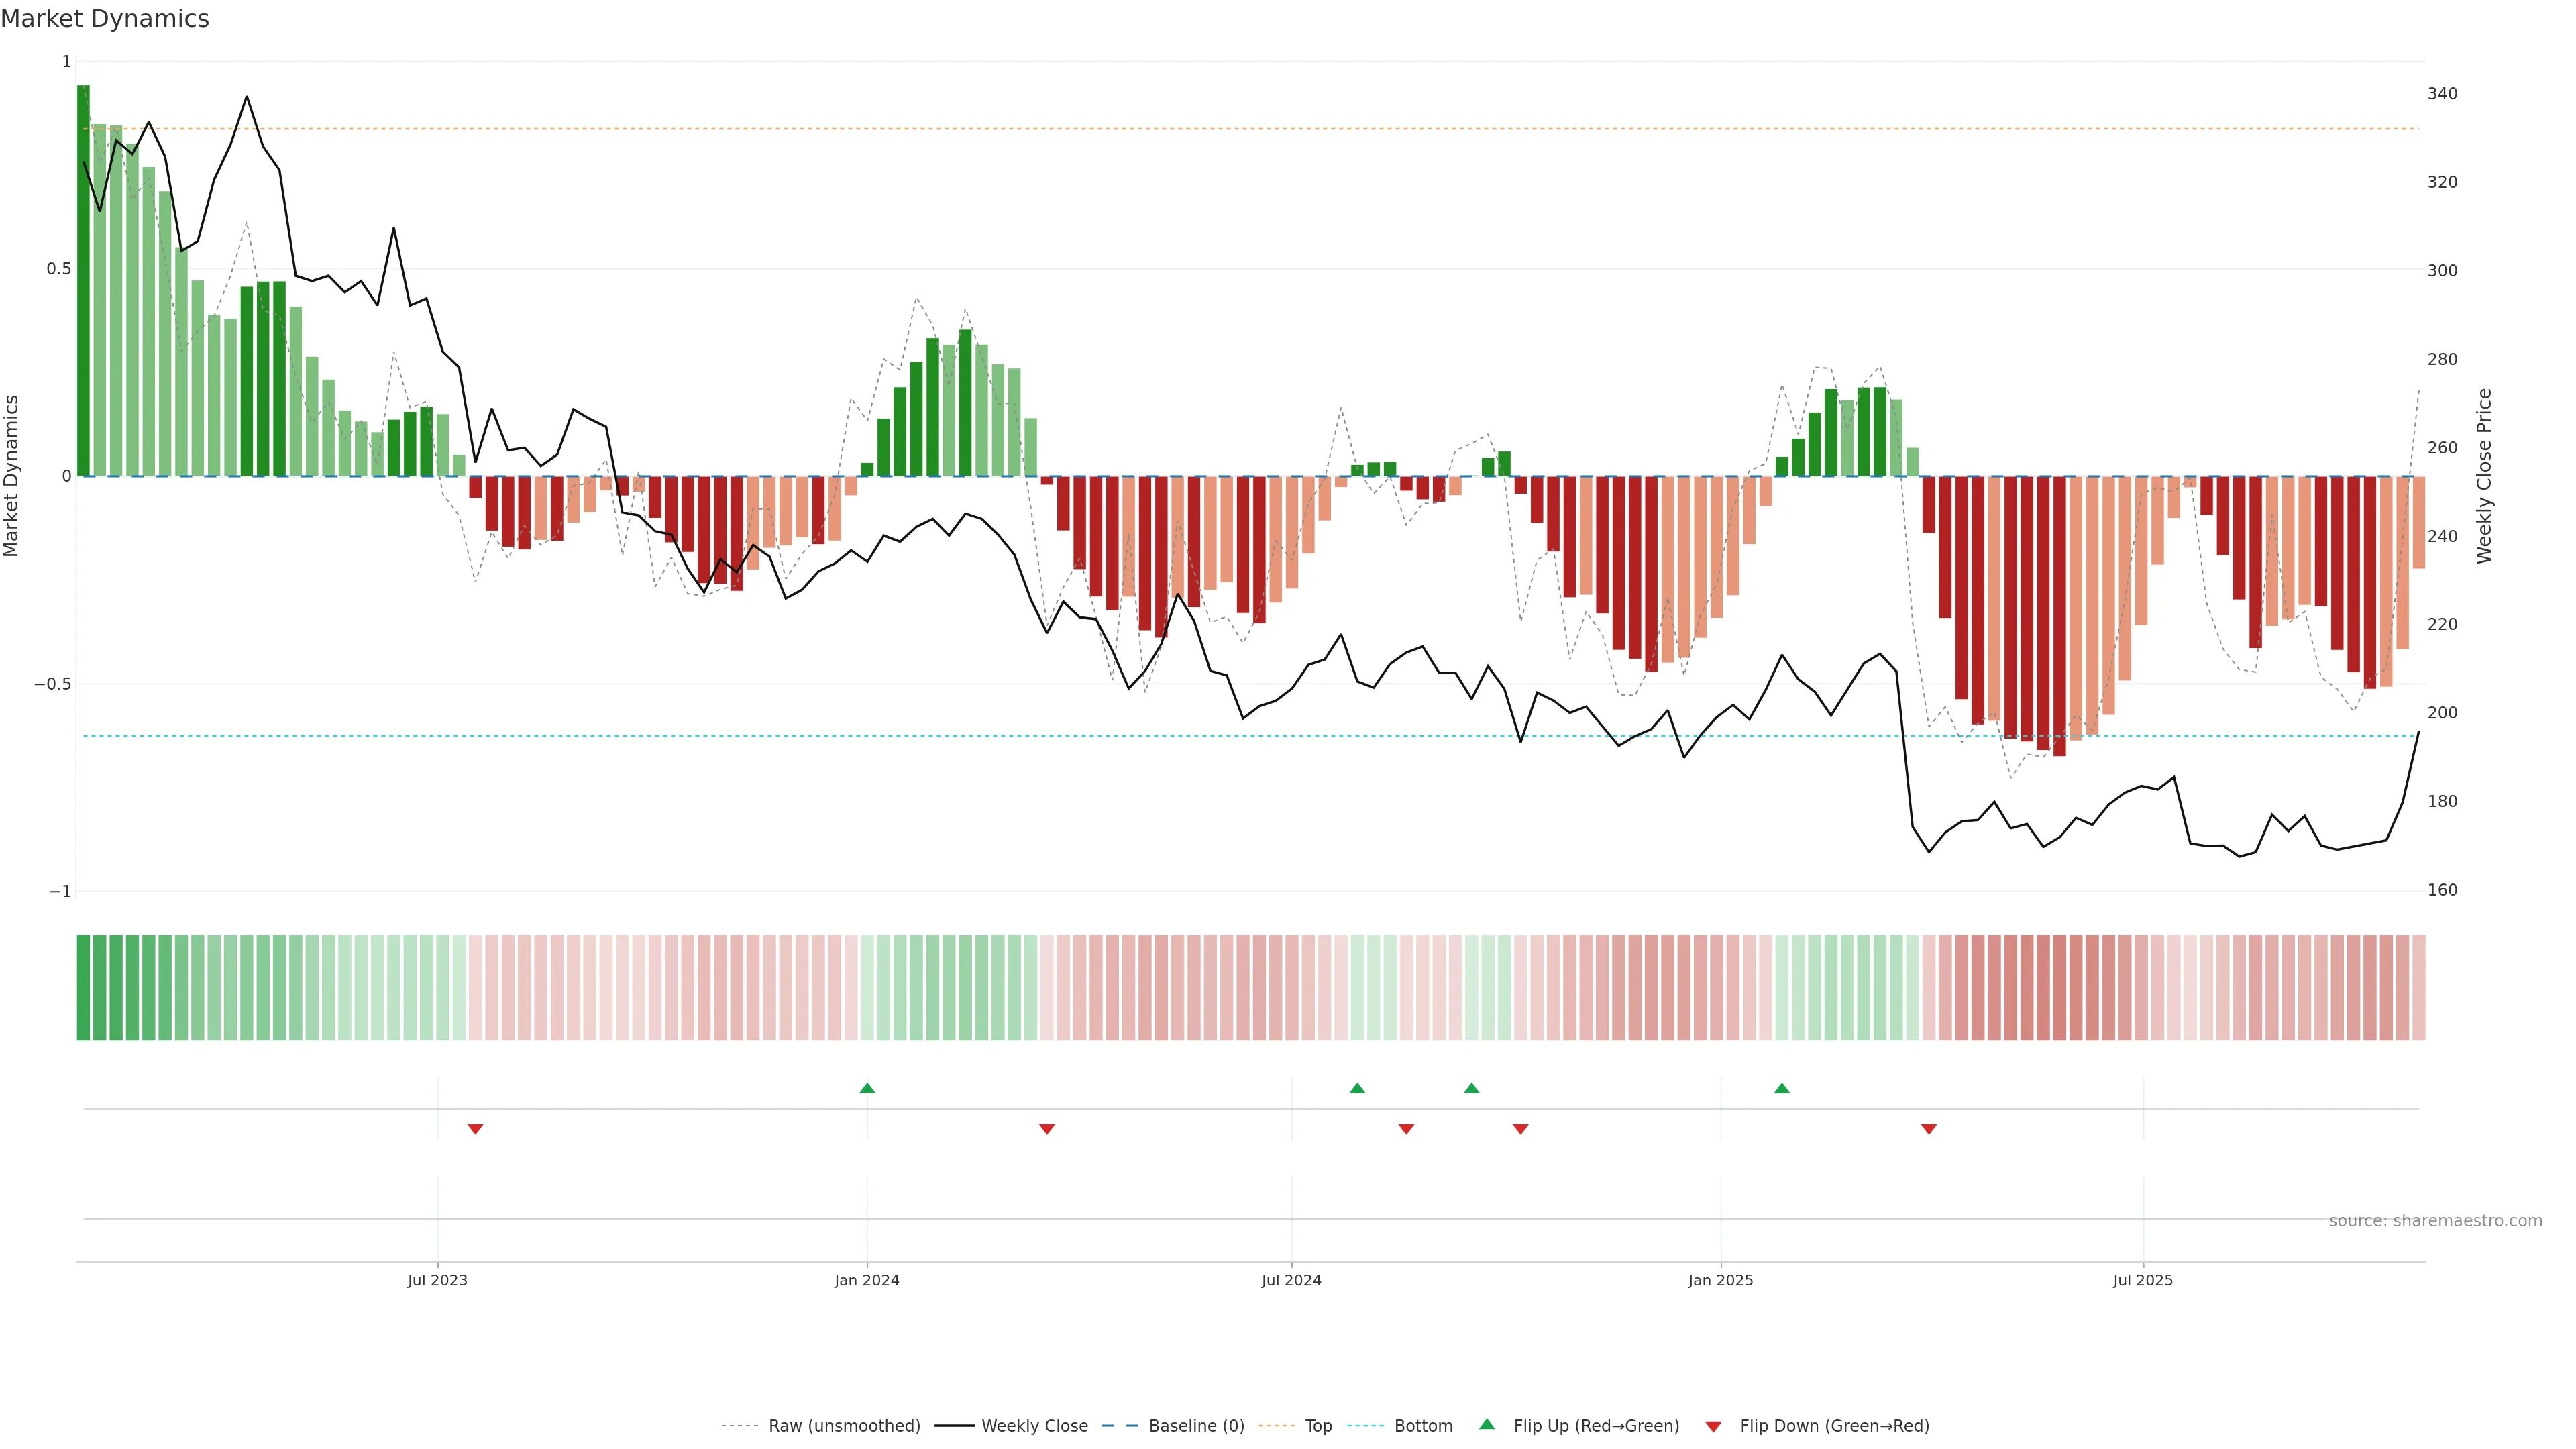This screenshot has height=1449, width=2576.
Task: Click the Flip Down (Green→Red) legend label
Action: click(1834, 1426)
